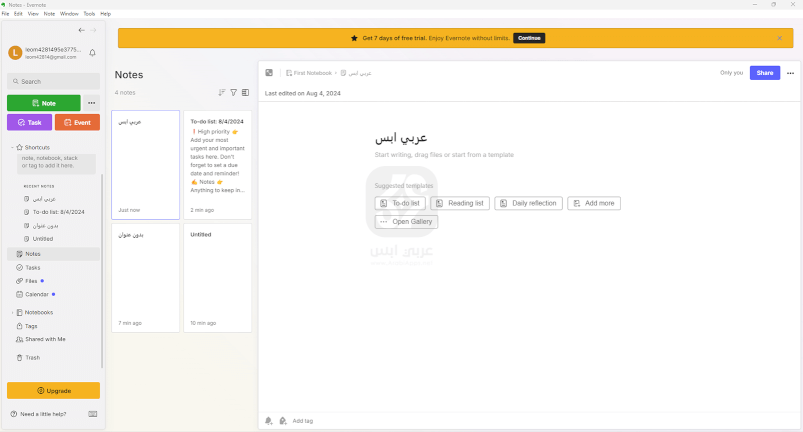
Task: Select Notes in sidebar
Action: pyautogui.click(x=53, y=254)
